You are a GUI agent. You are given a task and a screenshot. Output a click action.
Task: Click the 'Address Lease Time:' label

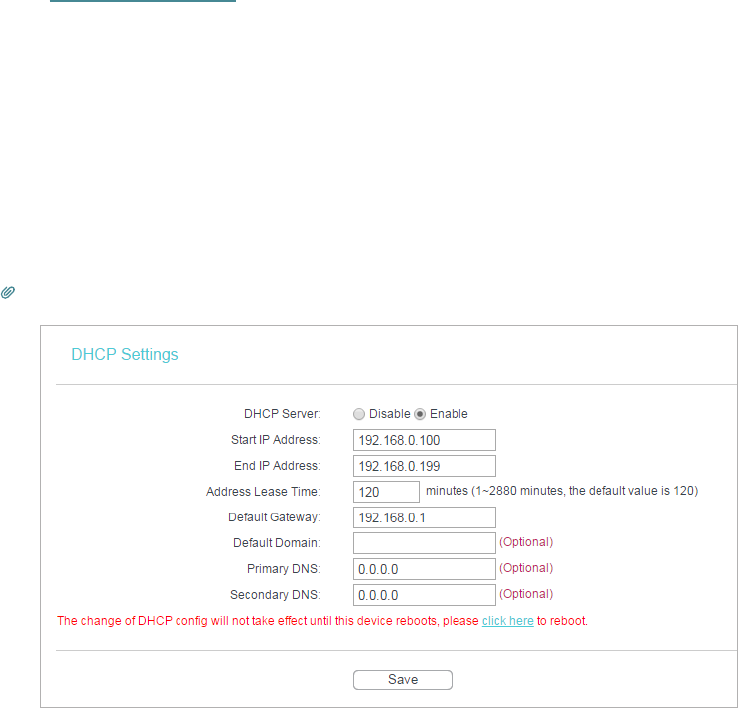pyautogui.click(x=263, y=491)
